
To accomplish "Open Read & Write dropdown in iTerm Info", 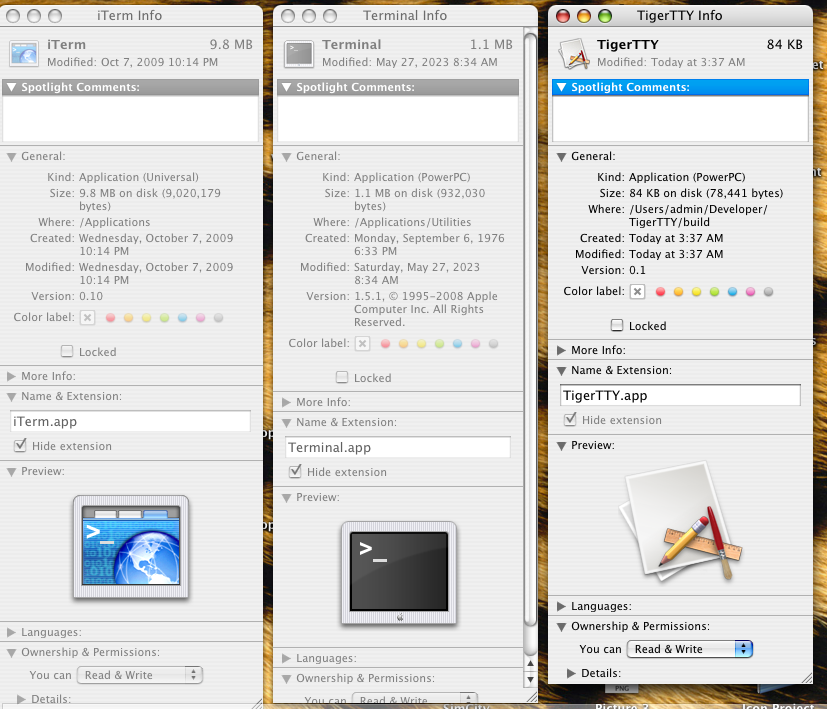I will (x=140, y=675).
